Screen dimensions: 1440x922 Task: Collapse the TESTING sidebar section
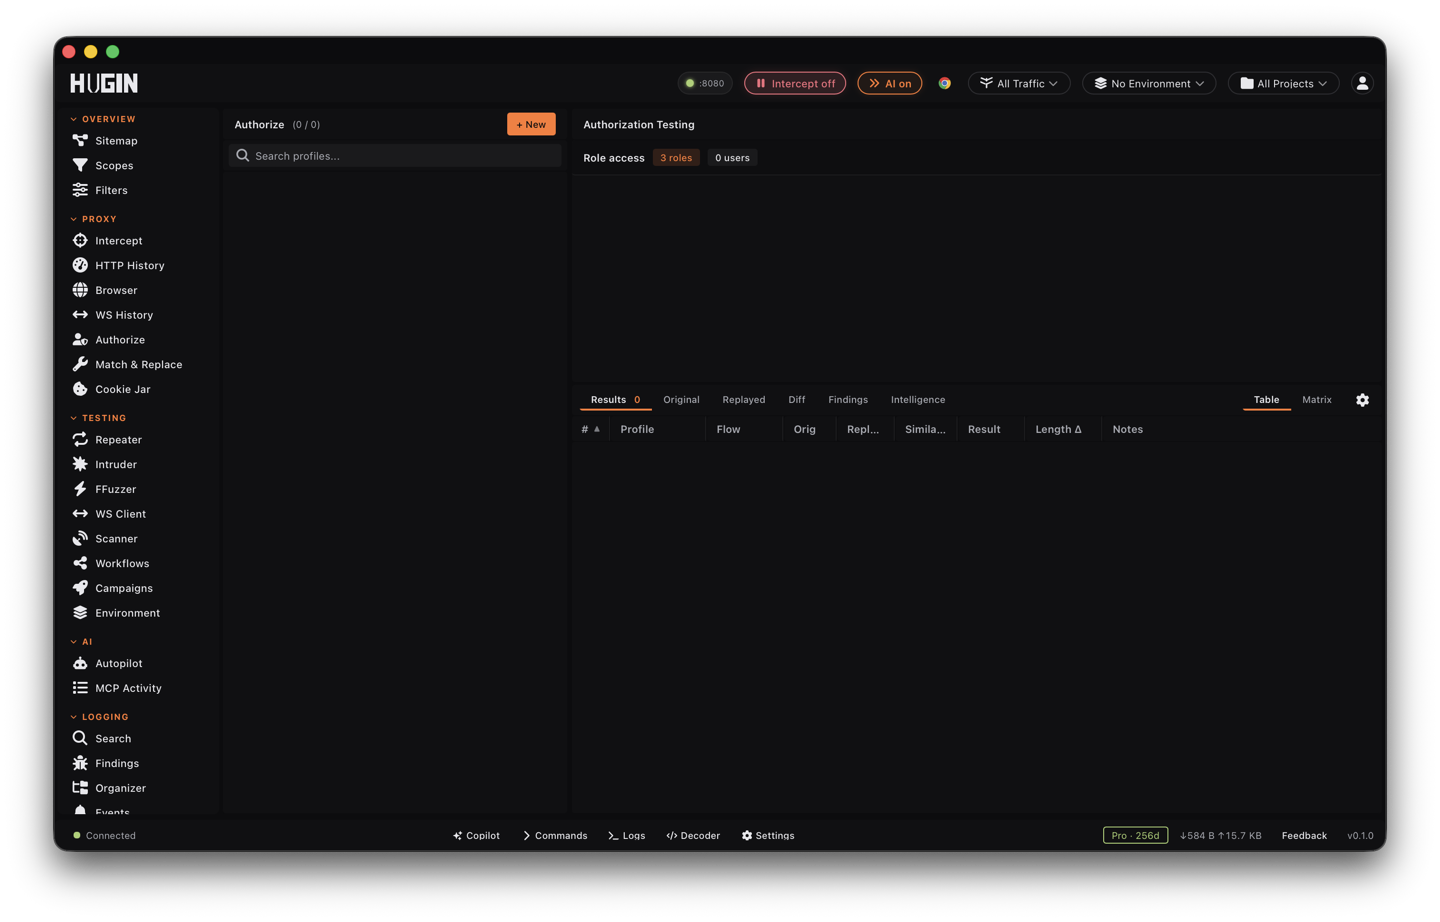(99, 418)
